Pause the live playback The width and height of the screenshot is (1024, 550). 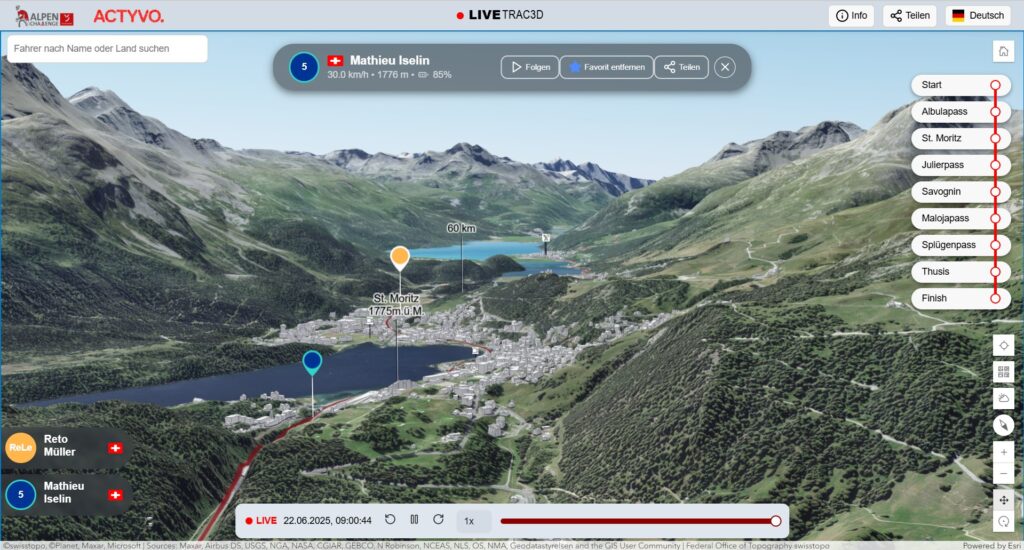(x=414, y=520)
